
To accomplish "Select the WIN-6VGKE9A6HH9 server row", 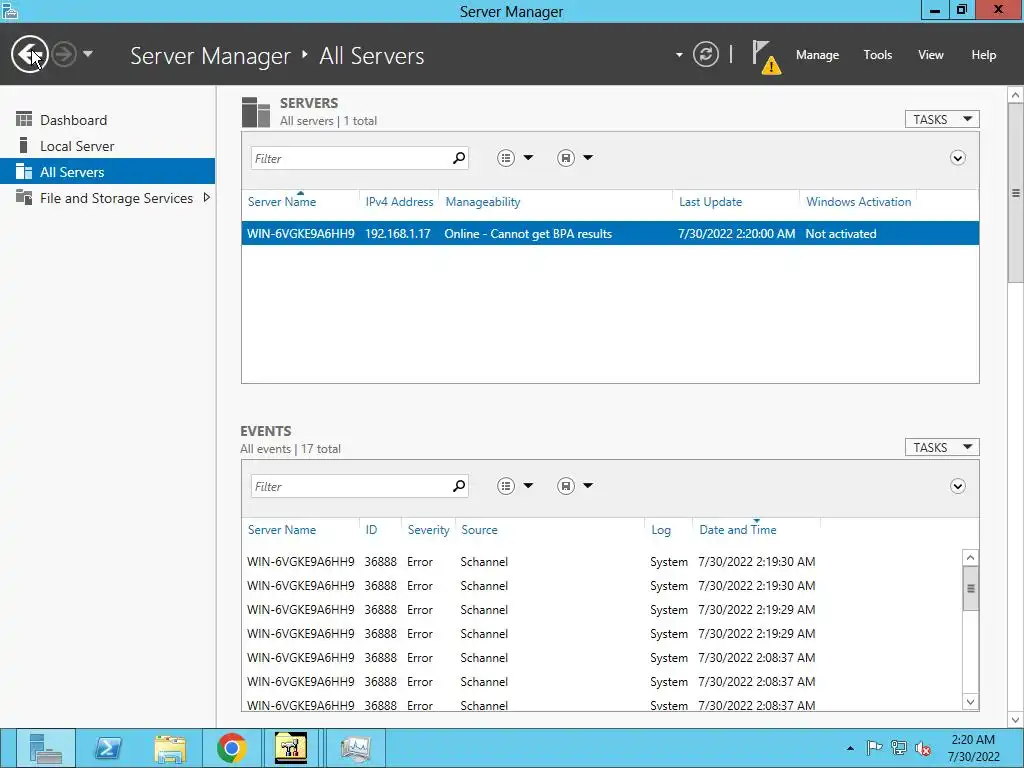I will [610, 233].
